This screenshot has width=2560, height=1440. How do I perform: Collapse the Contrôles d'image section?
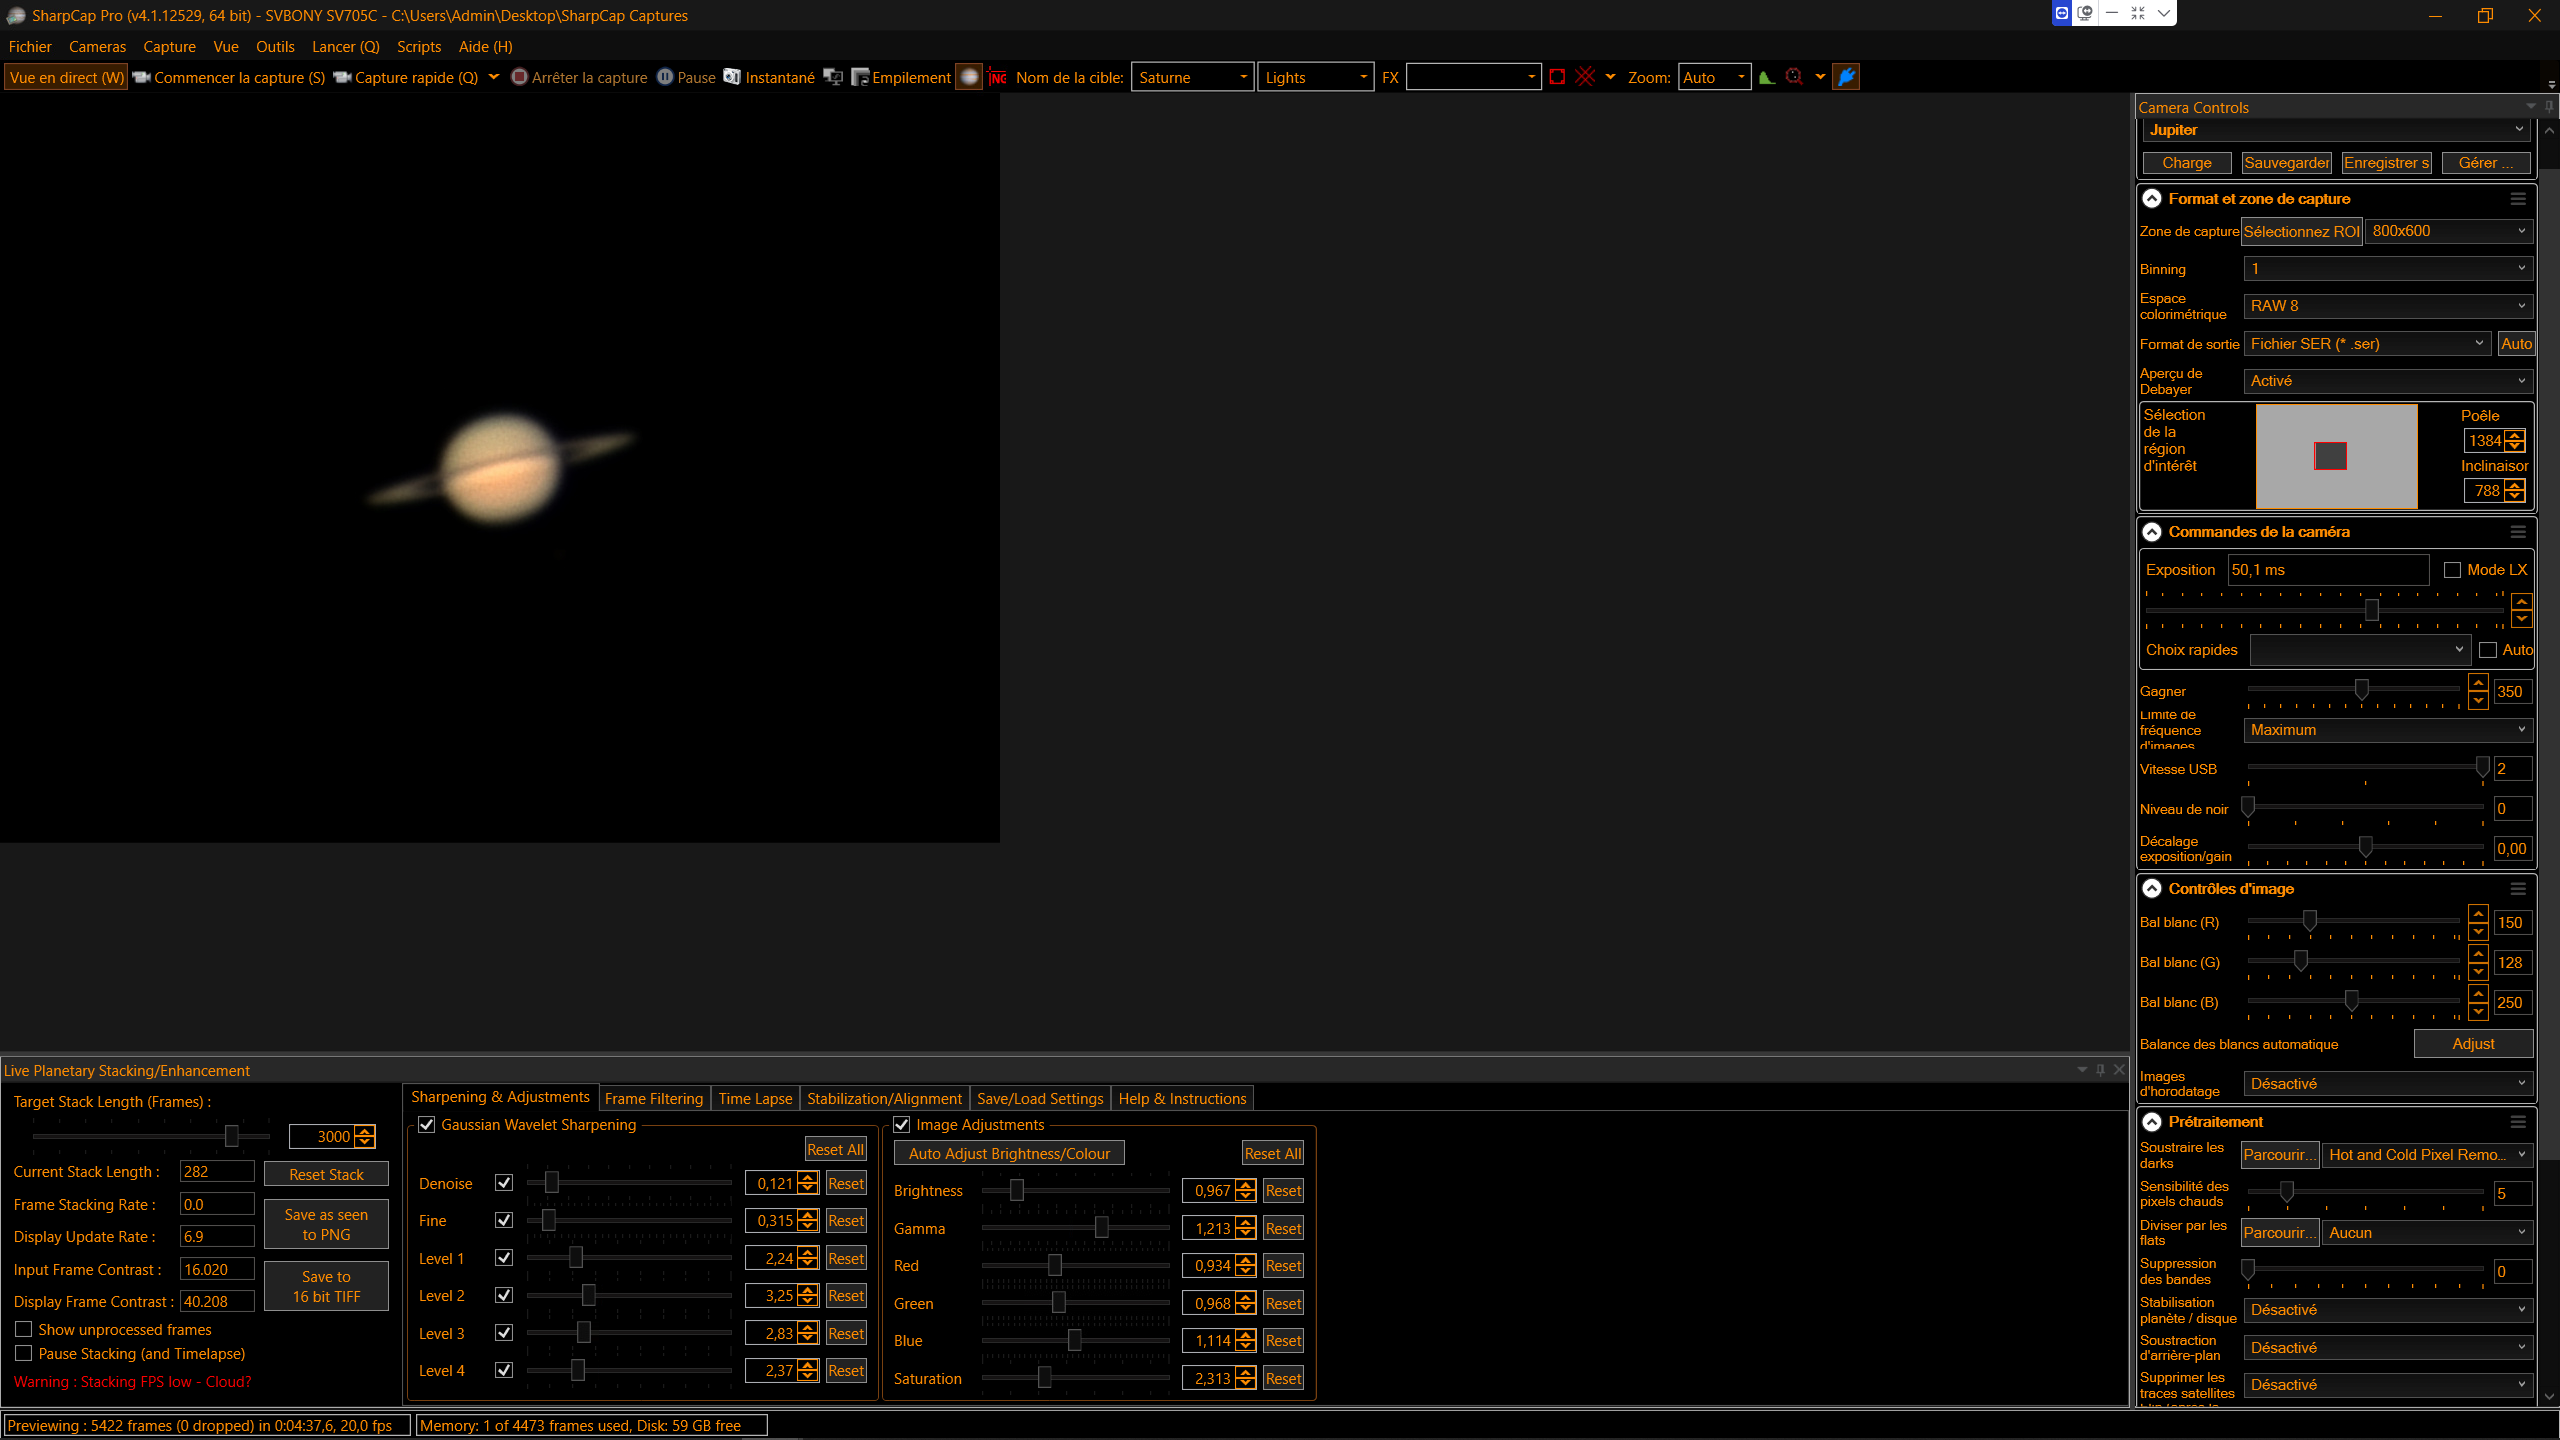click(2152, 888)
